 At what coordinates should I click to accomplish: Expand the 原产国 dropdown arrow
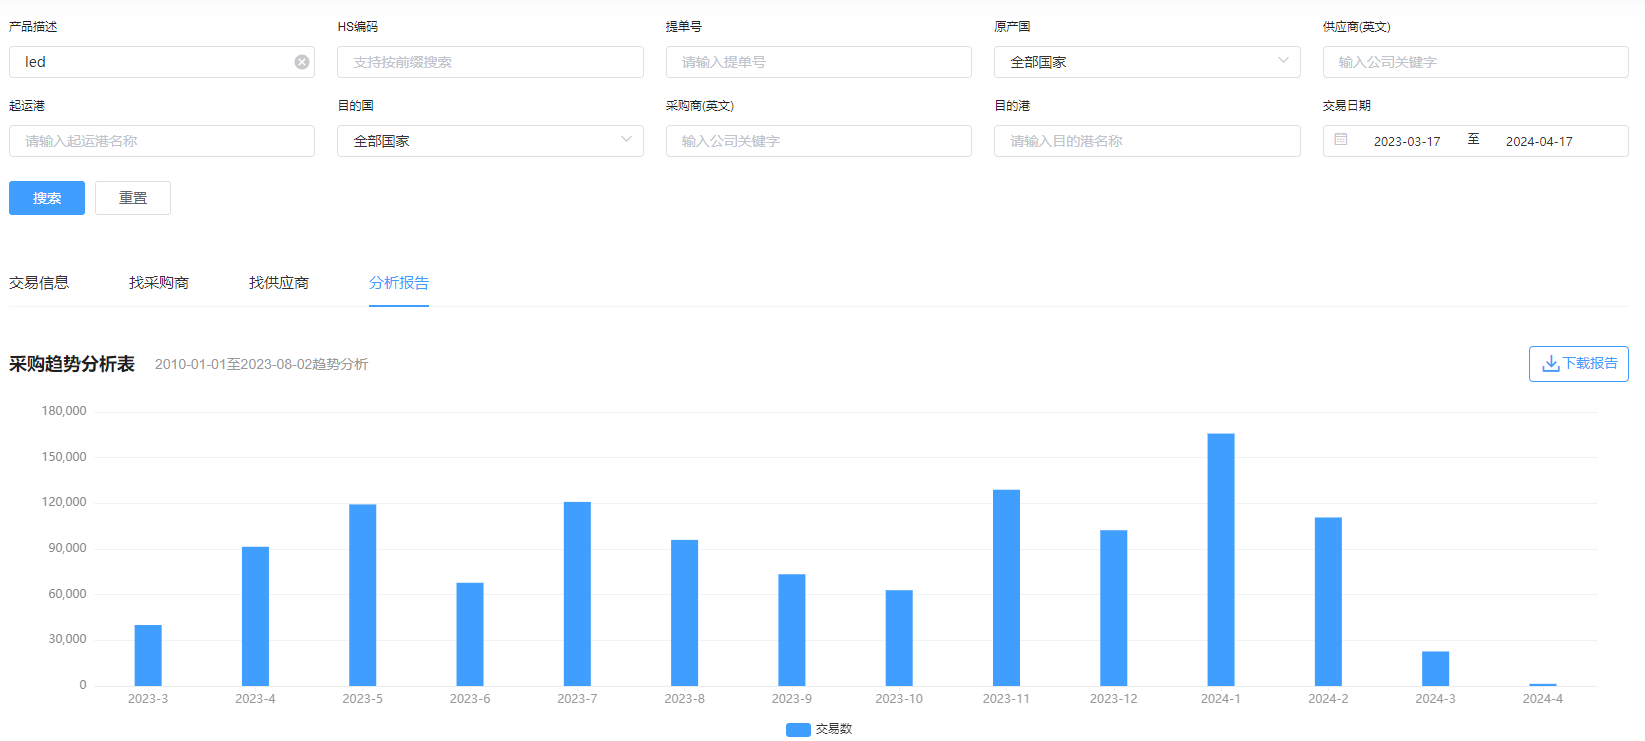pos(1283,61)
